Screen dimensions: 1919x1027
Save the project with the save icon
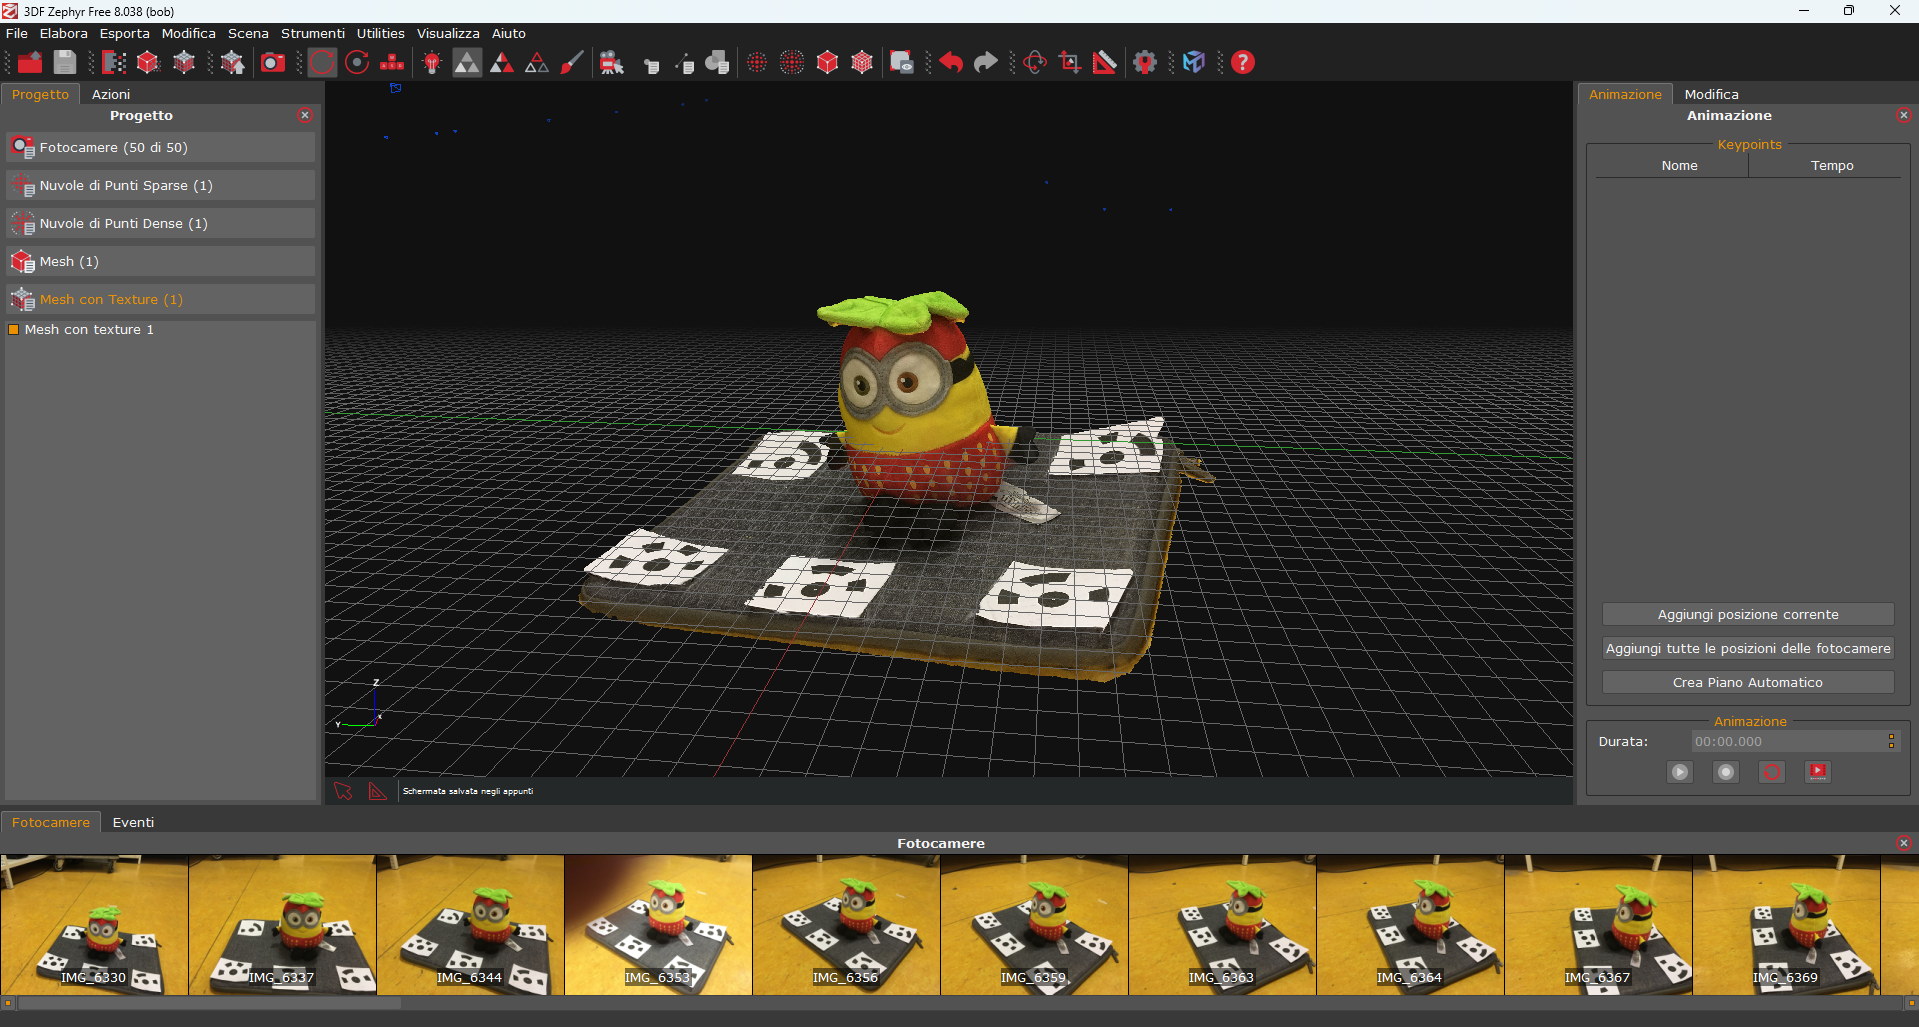64,62
